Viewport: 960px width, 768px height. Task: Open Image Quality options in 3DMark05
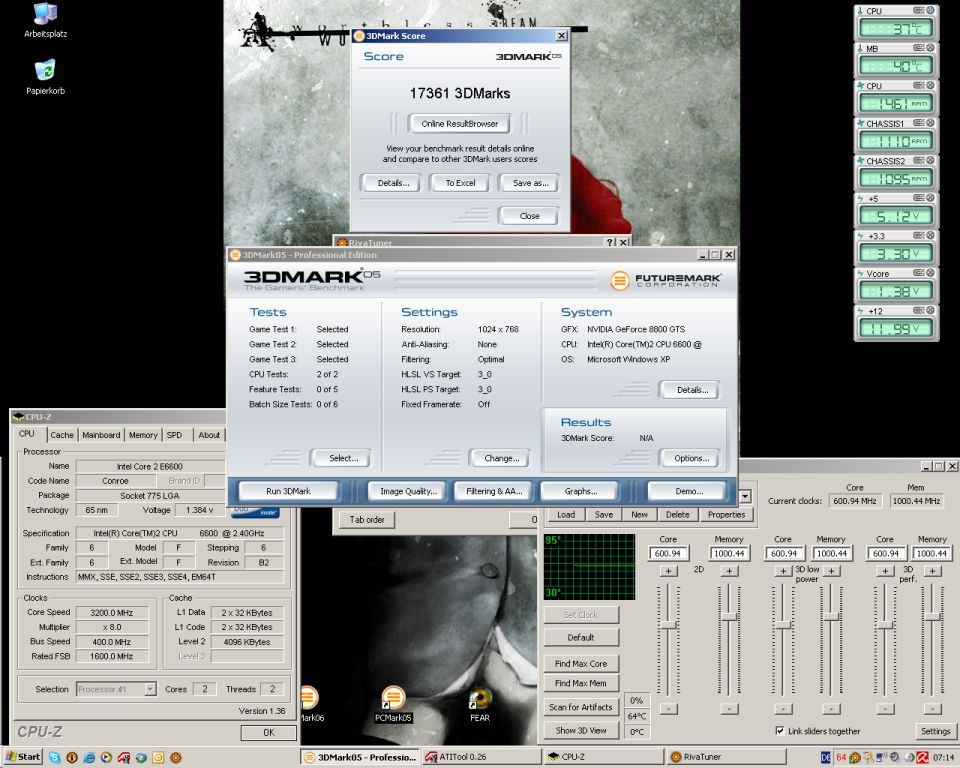(x=408, y=491)
